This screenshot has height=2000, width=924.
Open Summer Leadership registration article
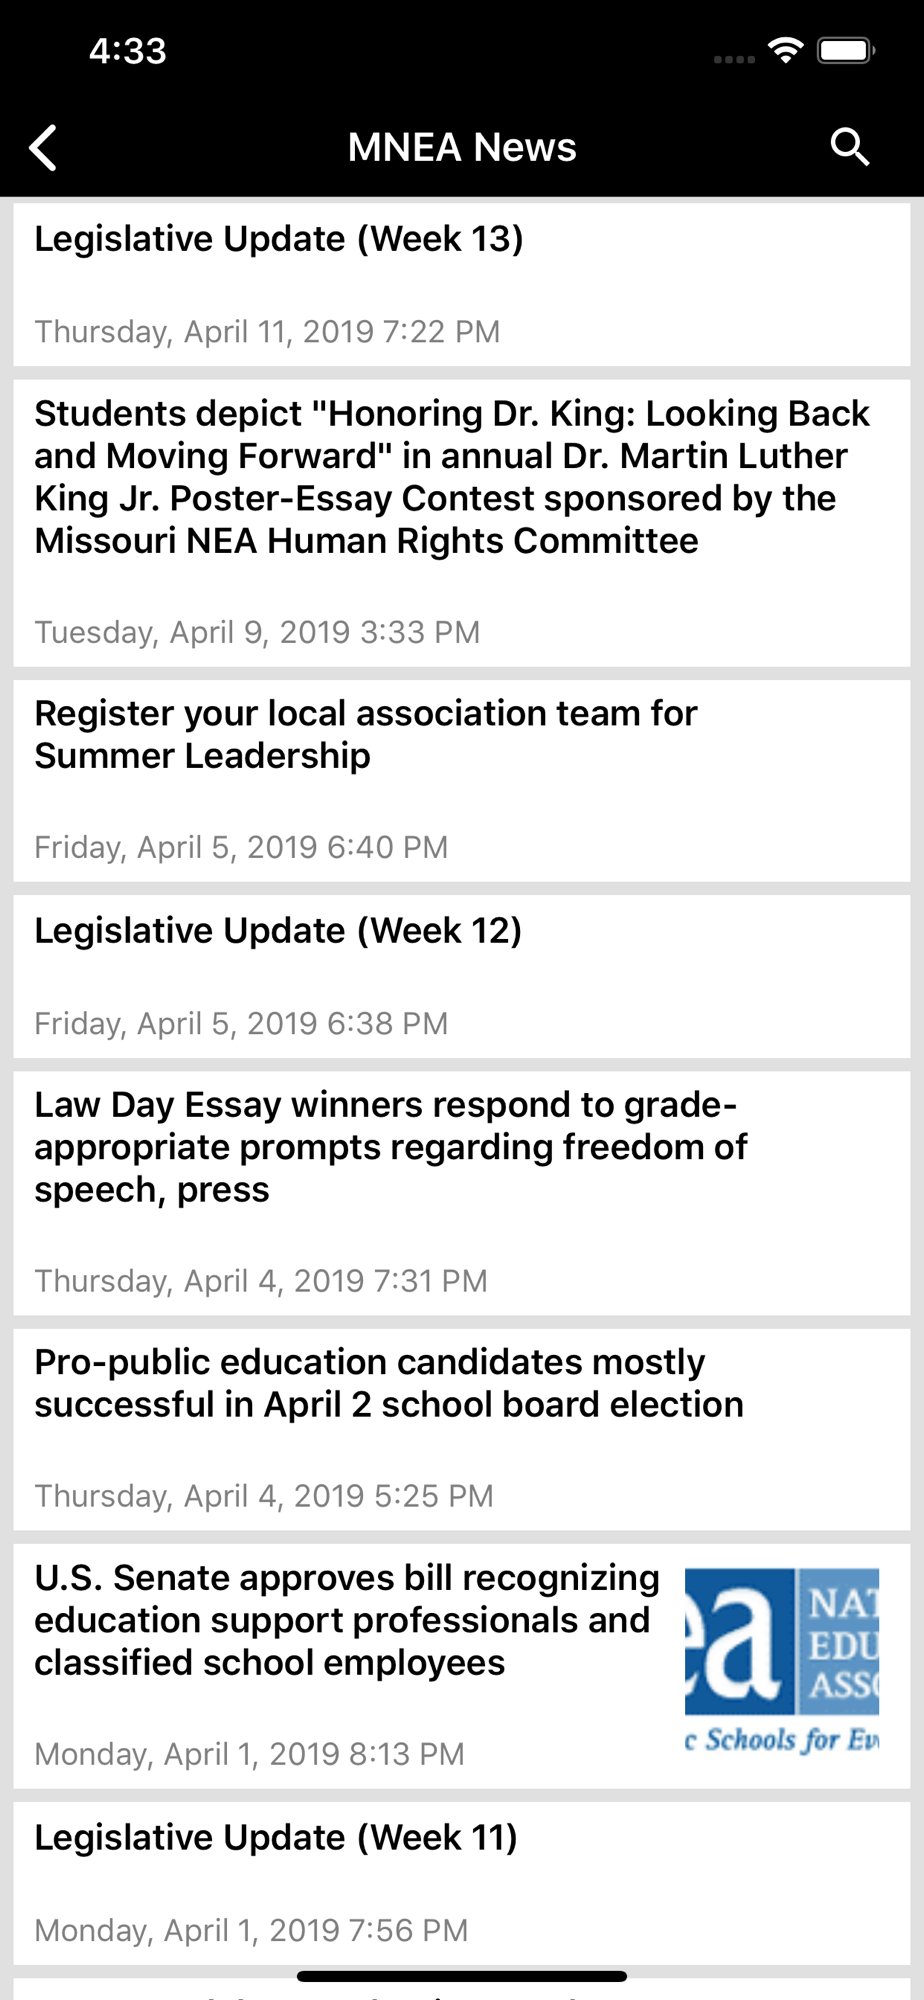[366, 735]
